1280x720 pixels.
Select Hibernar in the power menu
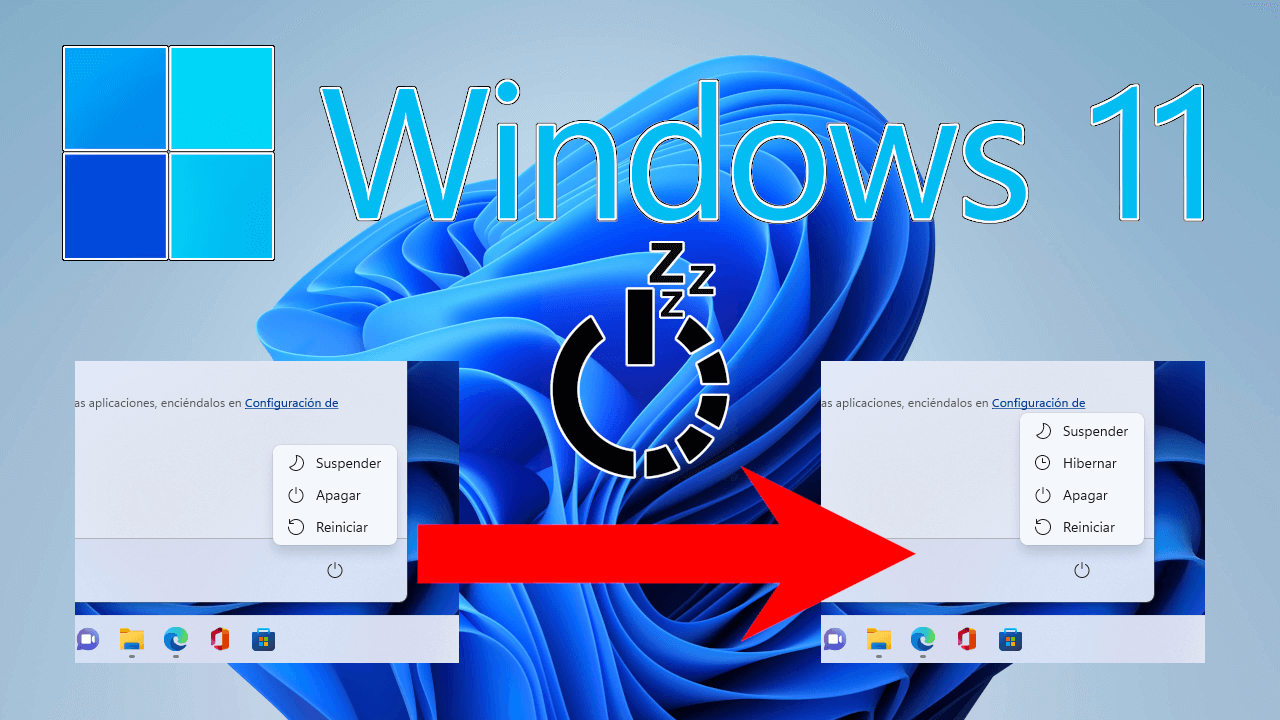coord(1081,463)
